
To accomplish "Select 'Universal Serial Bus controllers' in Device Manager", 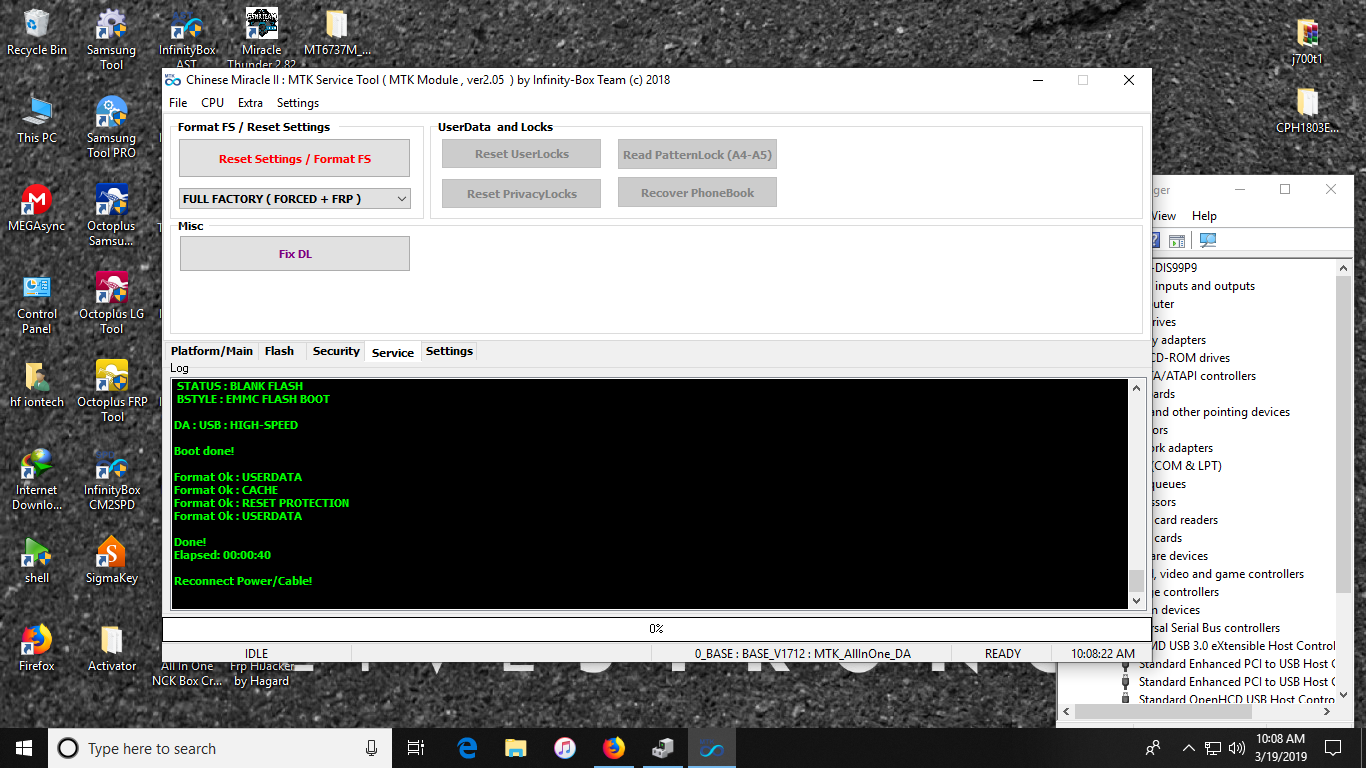I will pos(1215,628).
